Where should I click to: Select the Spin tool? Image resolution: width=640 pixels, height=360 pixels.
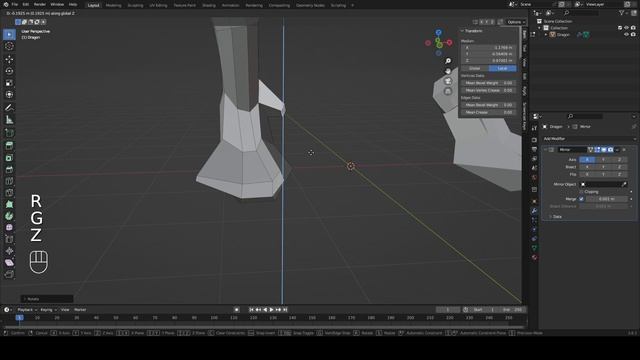point(9,216)
